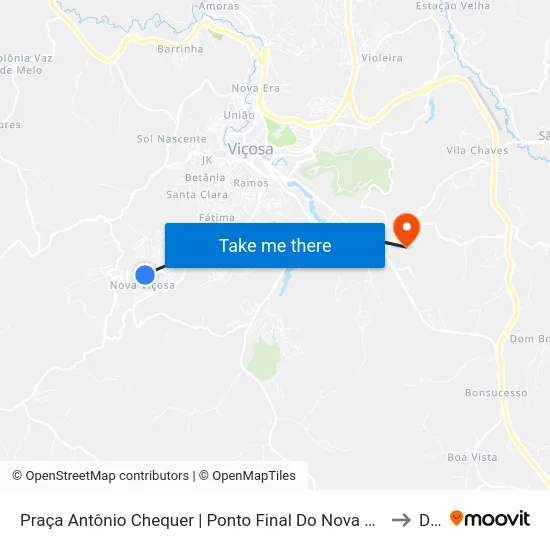
Task: Click the Nova Viçosa neighborhood label
Action: click(x=142, y=286)
